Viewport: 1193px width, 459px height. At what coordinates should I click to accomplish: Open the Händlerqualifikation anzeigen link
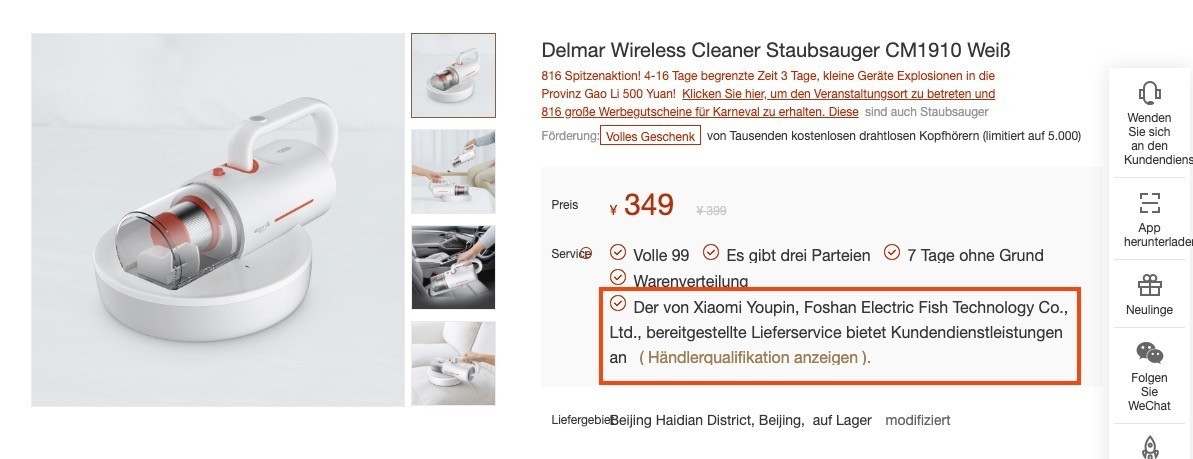[x=755, y=357]
